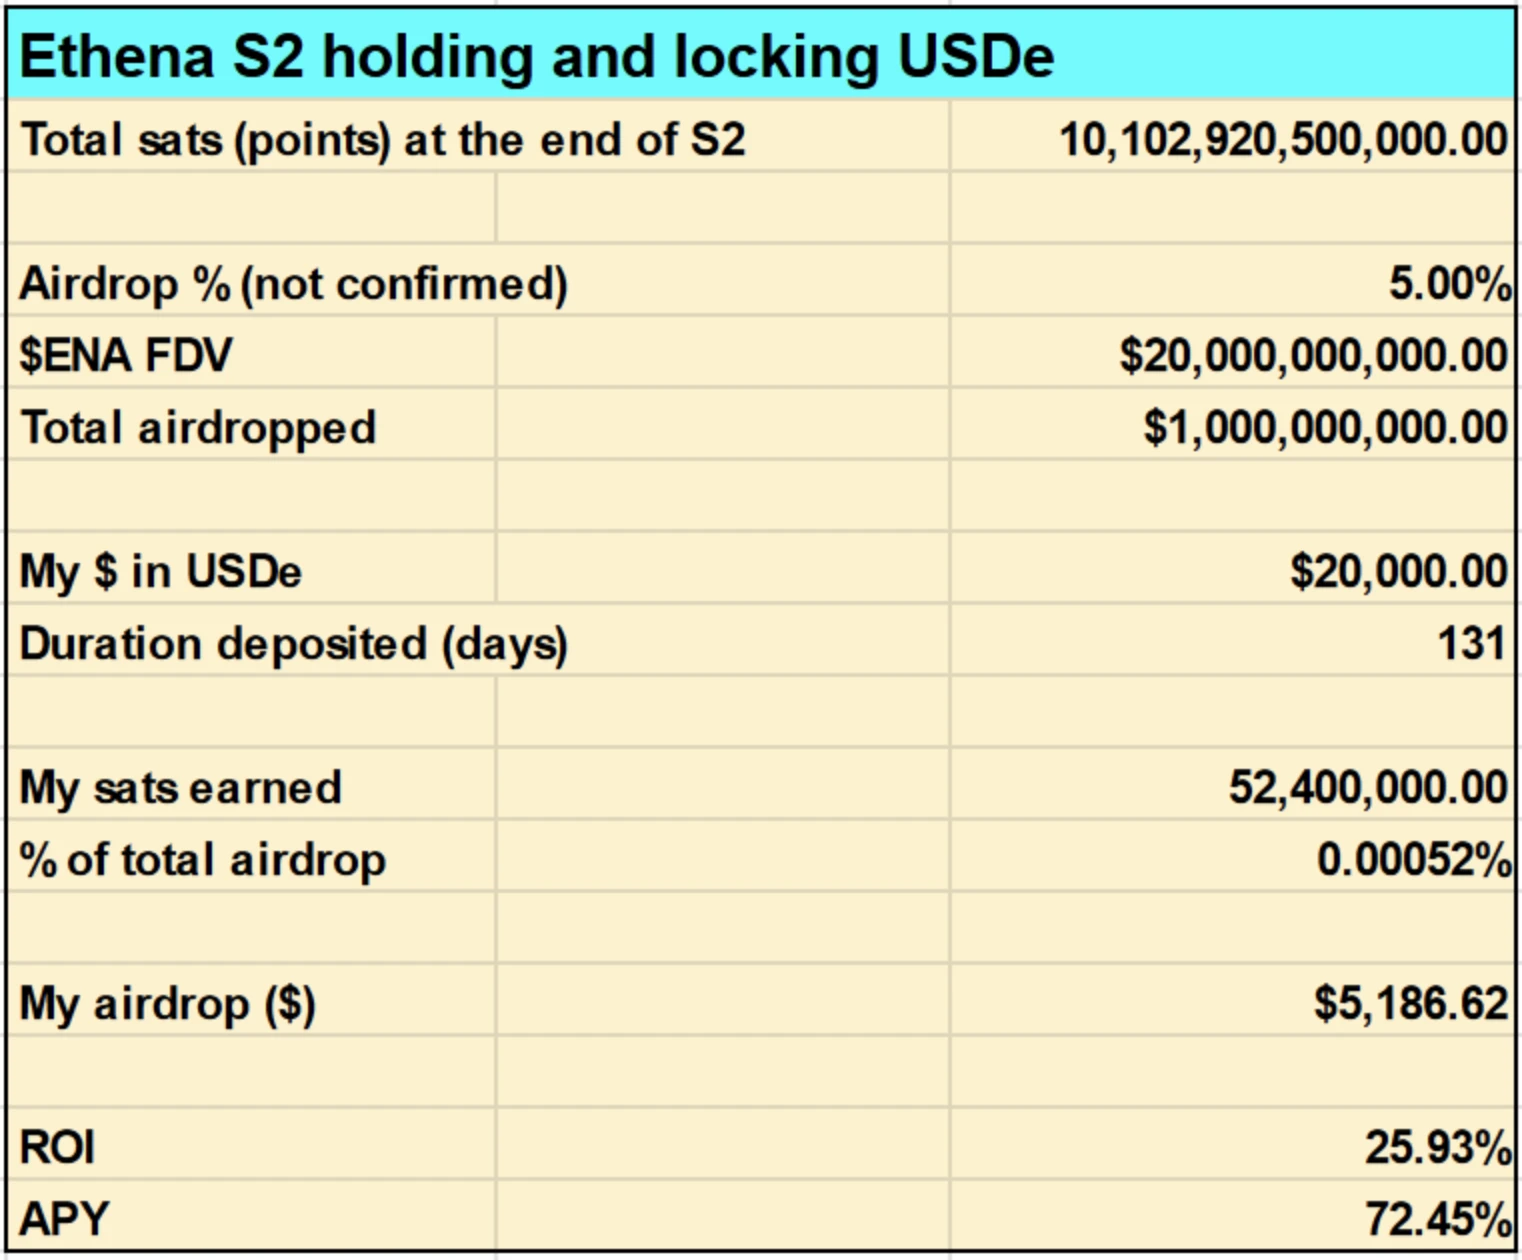Click the 'Airdrop % (not confirmed)' label cell
1522x1260 pixels.
[293, 284]
